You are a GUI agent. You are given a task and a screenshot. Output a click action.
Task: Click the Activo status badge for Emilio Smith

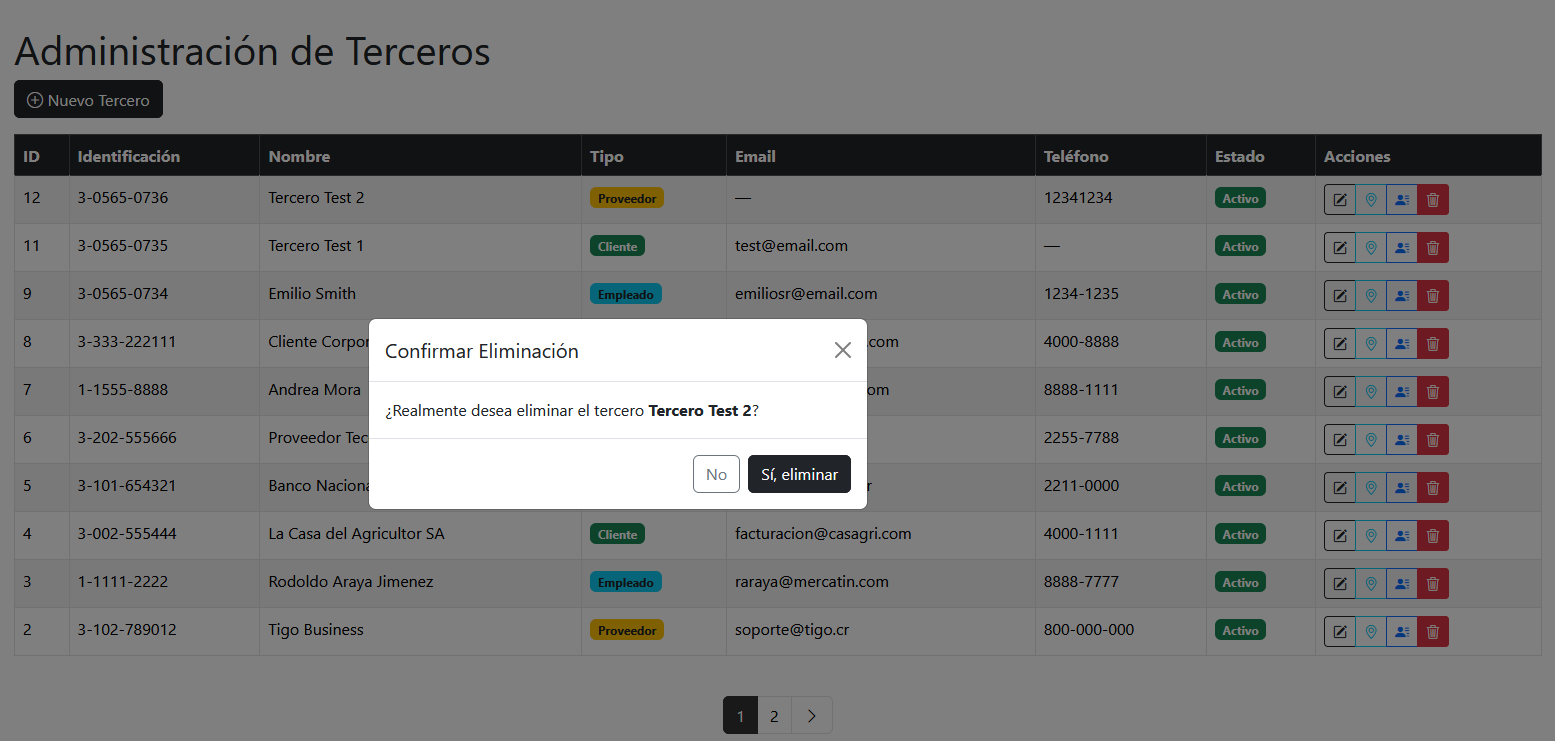(x=1240, y=294)
